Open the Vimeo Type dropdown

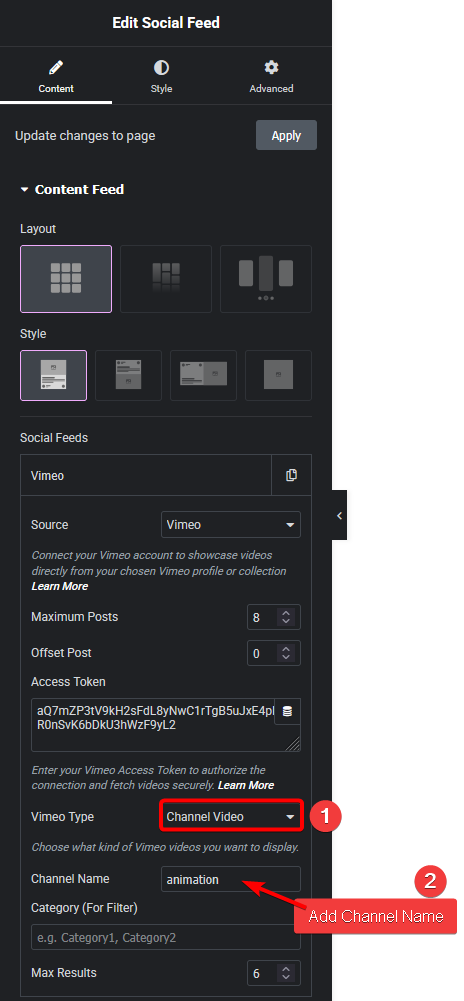click(230, 817)
